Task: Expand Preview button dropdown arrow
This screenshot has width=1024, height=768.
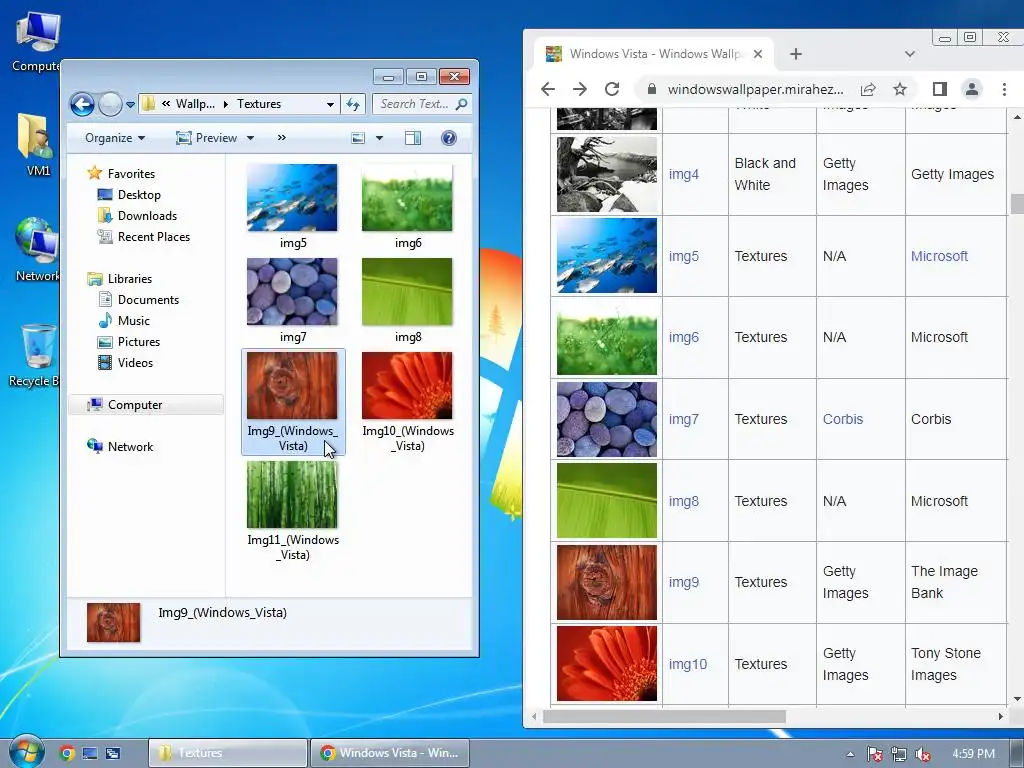Action: pos(250,138)
